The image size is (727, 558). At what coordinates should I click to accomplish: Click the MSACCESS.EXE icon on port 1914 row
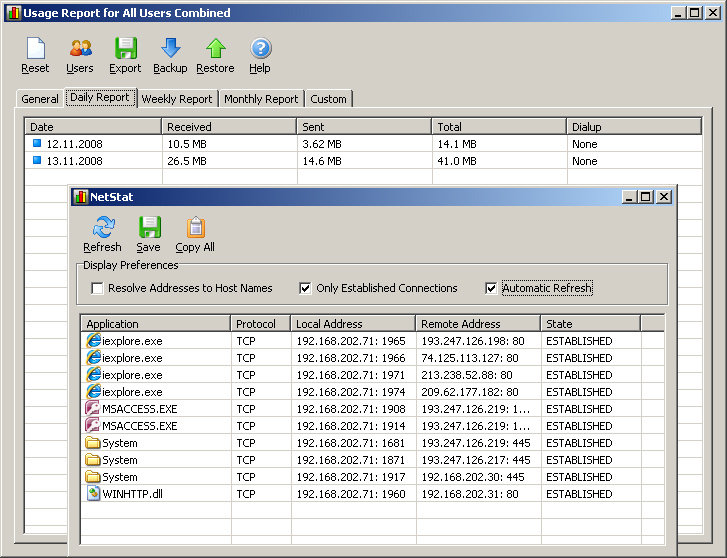pos(93,425)
